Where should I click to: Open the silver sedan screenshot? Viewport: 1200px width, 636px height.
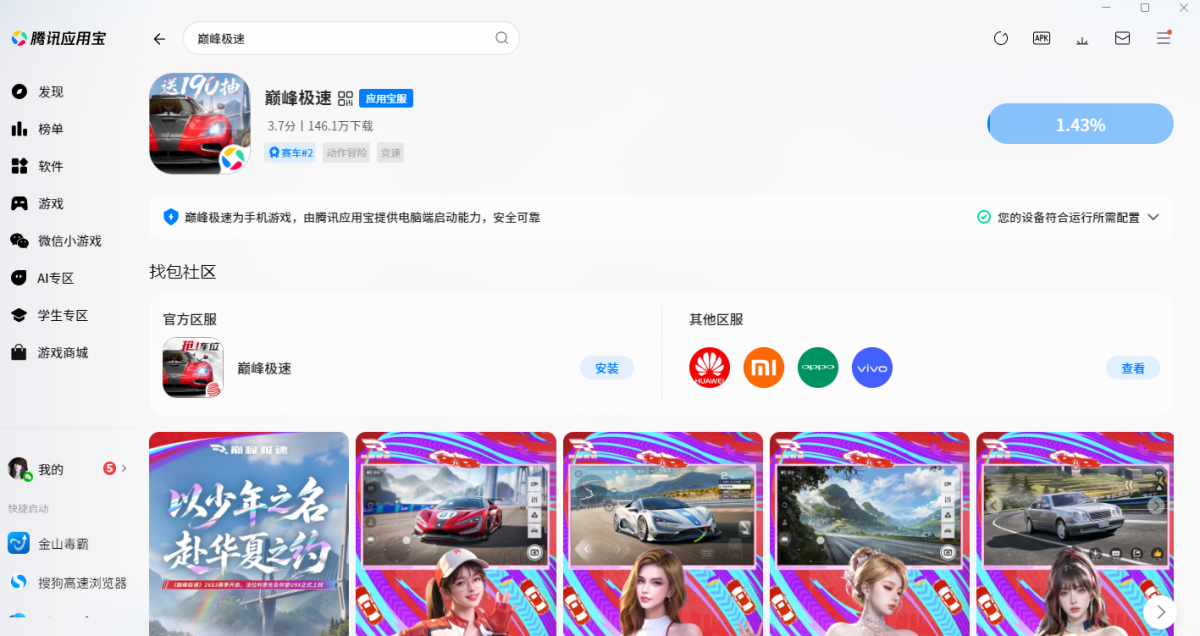[1075, 534]
